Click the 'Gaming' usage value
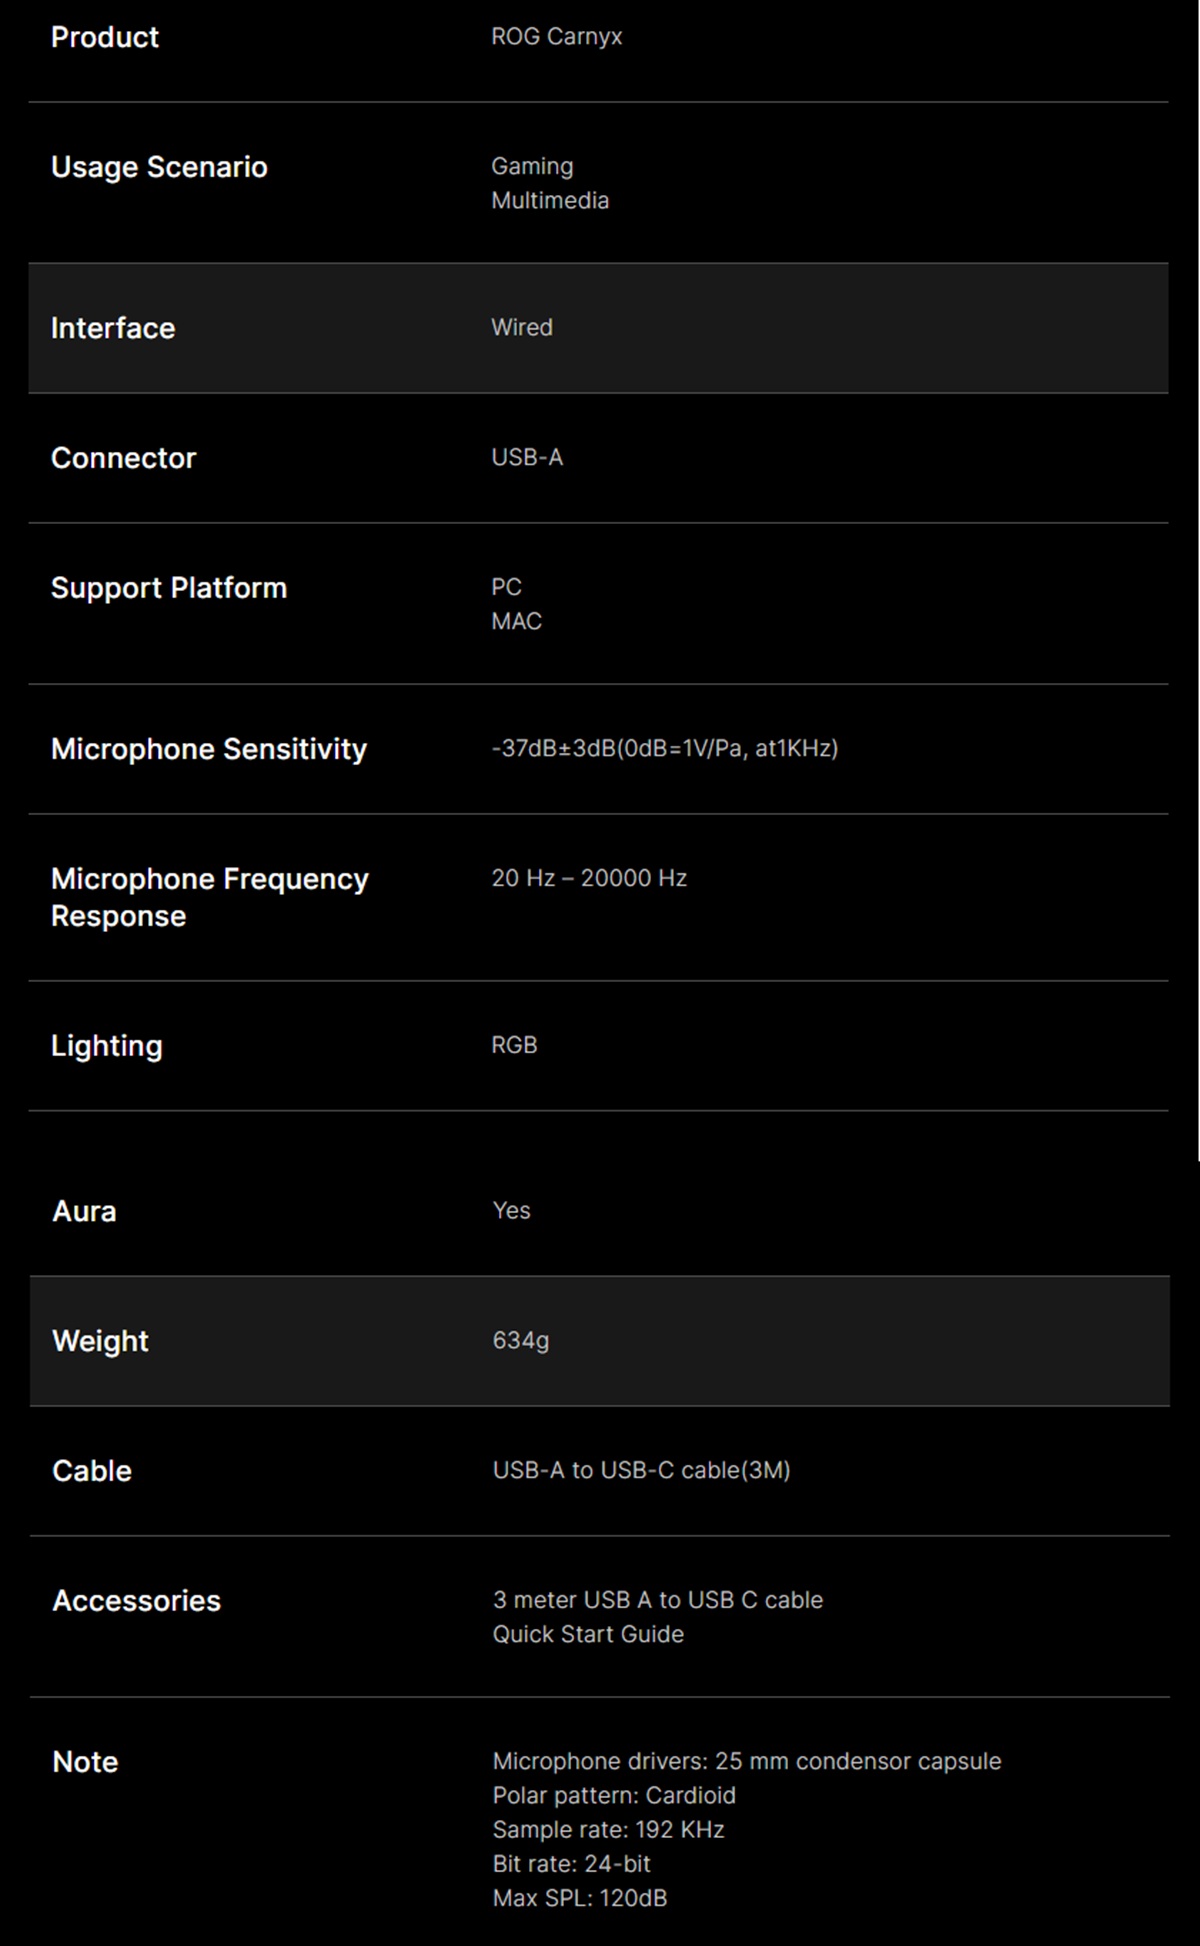Viewport: 1200px width, 1946px height. point(532,166)
